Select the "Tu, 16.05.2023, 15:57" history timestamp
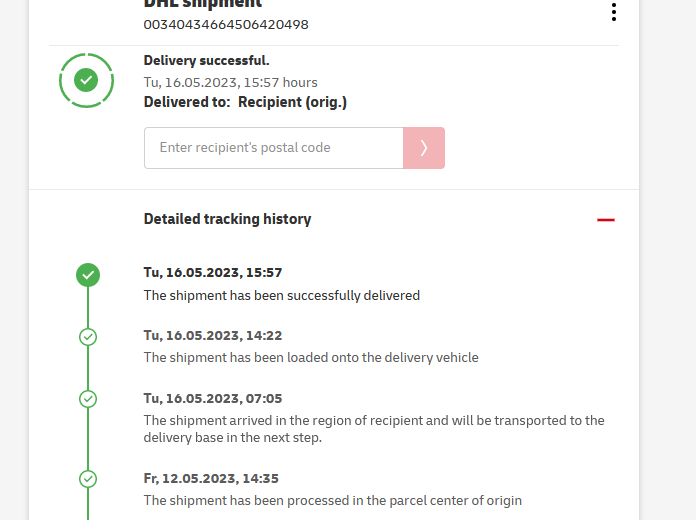This screenshot has width=696, height=520. click(213, 273)
